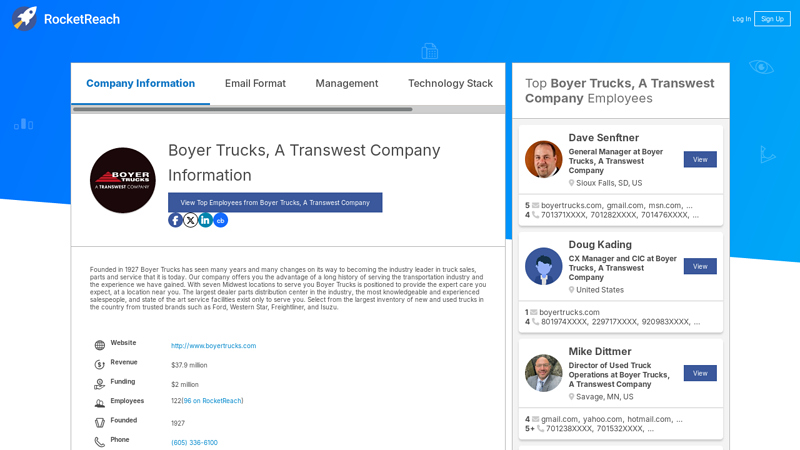
Task: Click the Phone handset icon
Action: (x=99, y=442)
